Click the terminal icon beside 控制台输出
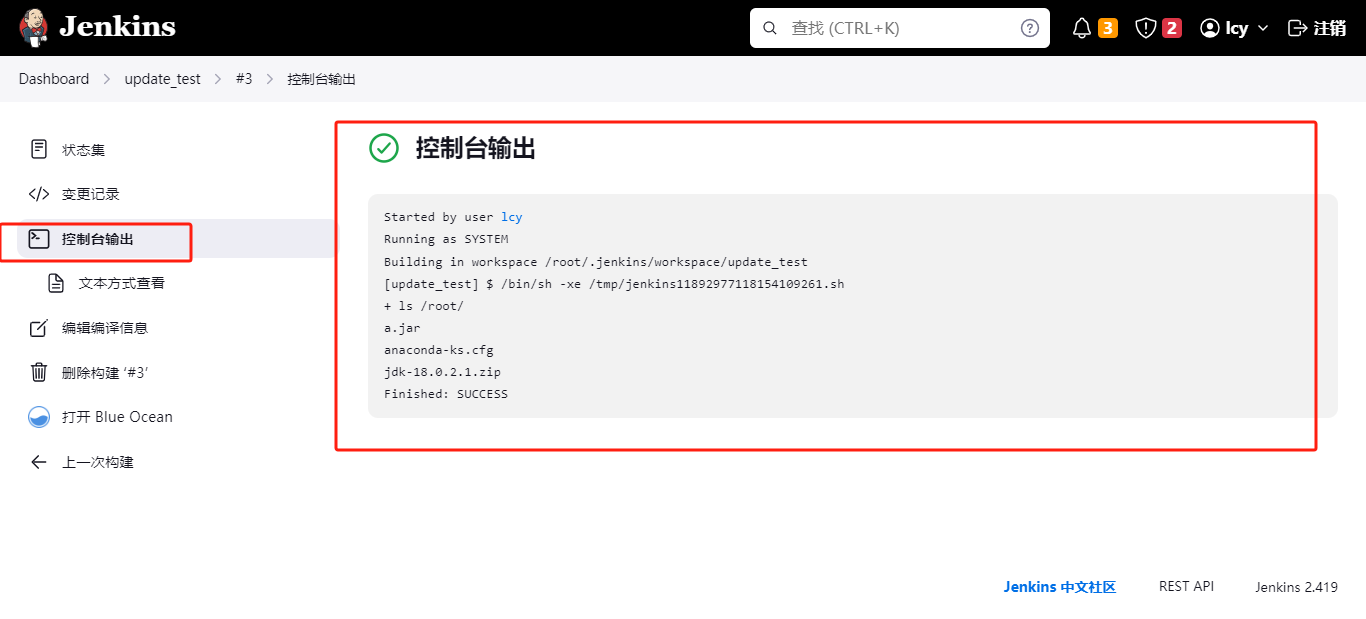Image resolution: width=1366 pixels, height=619 pixels. (39, 239)
